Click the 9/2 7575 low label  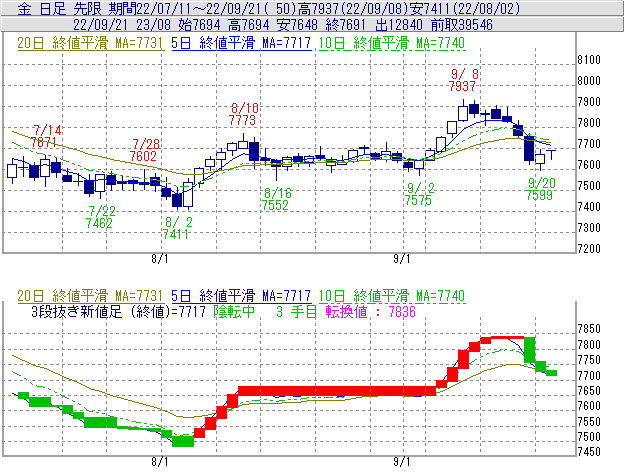419,194
